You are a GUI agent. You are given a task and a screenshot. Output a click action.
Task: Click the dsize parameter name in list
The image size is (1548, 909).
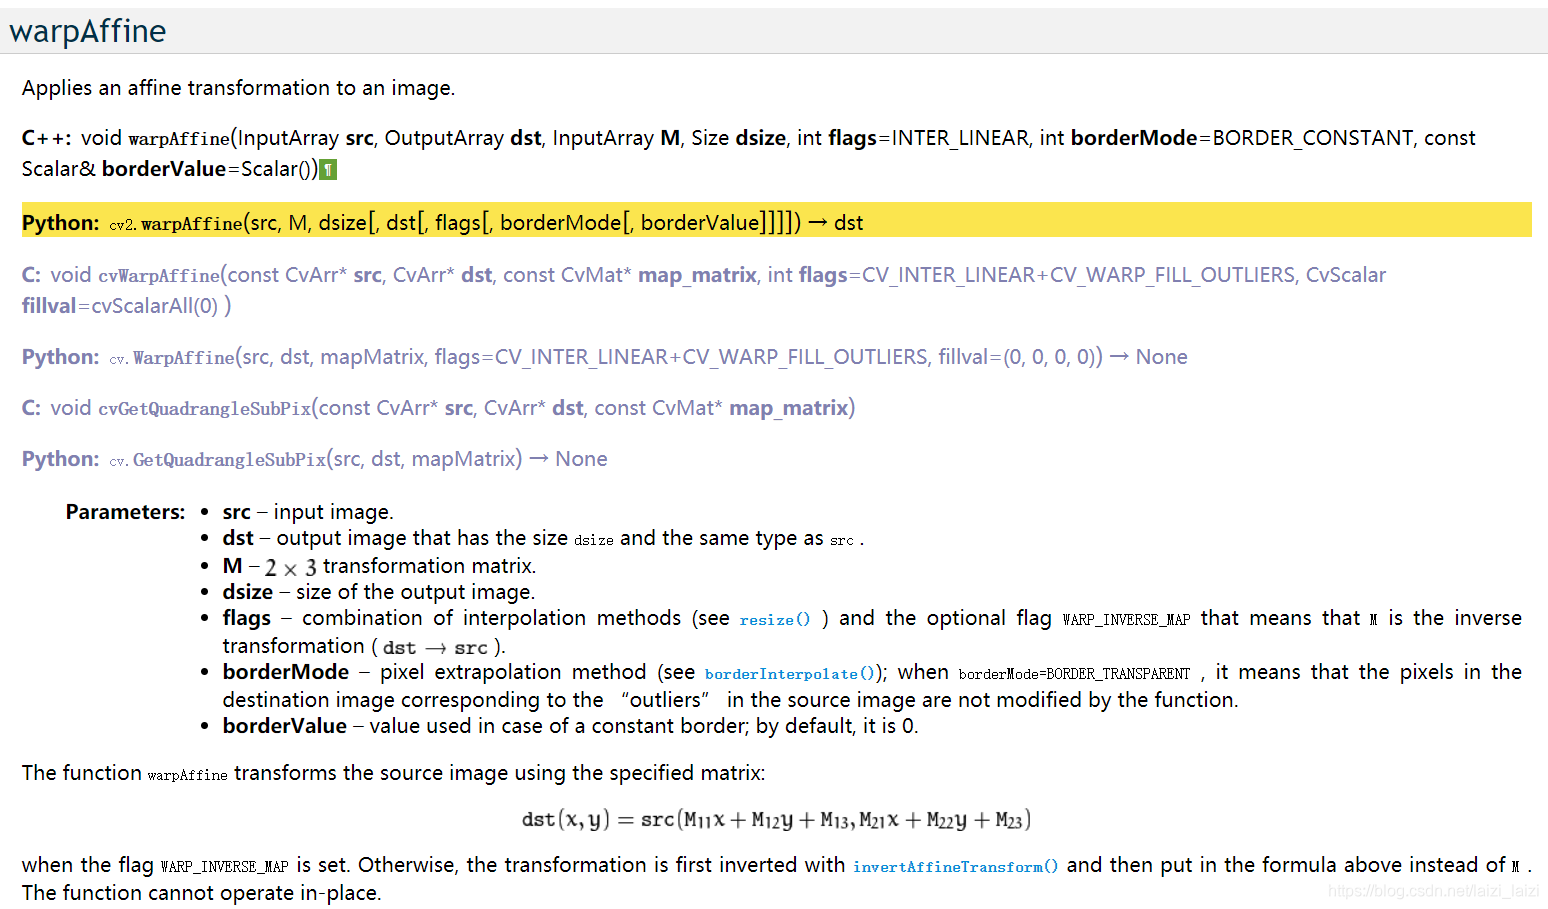(x=247, y=592)
